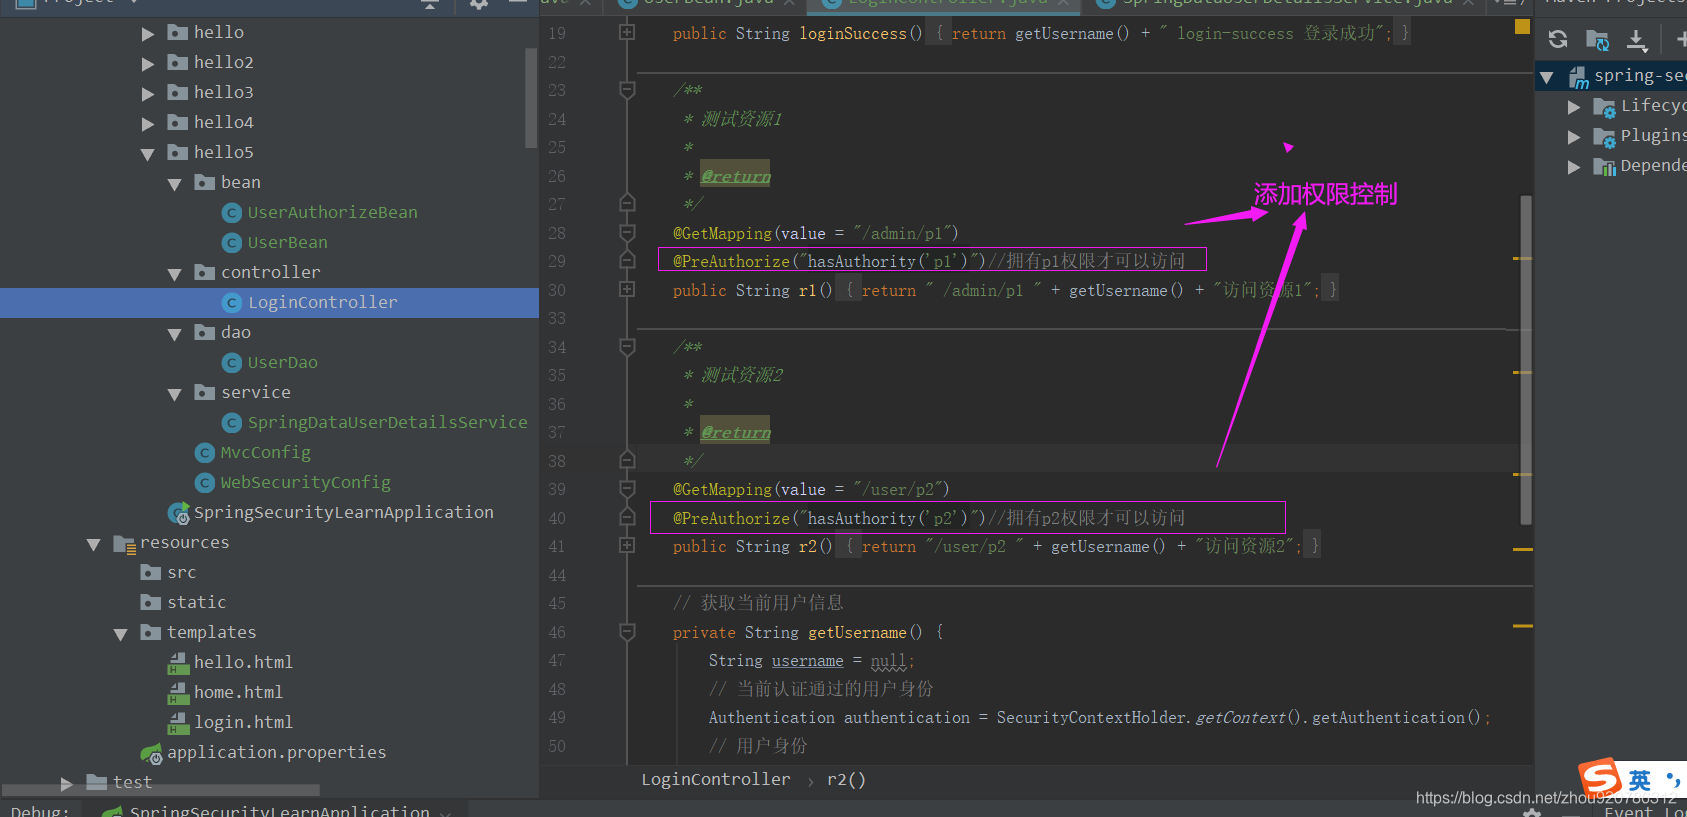Click the UserAuthorizeBean class icon
The height and width of the screenshot is (817, 1687).
tap(232, 213)
